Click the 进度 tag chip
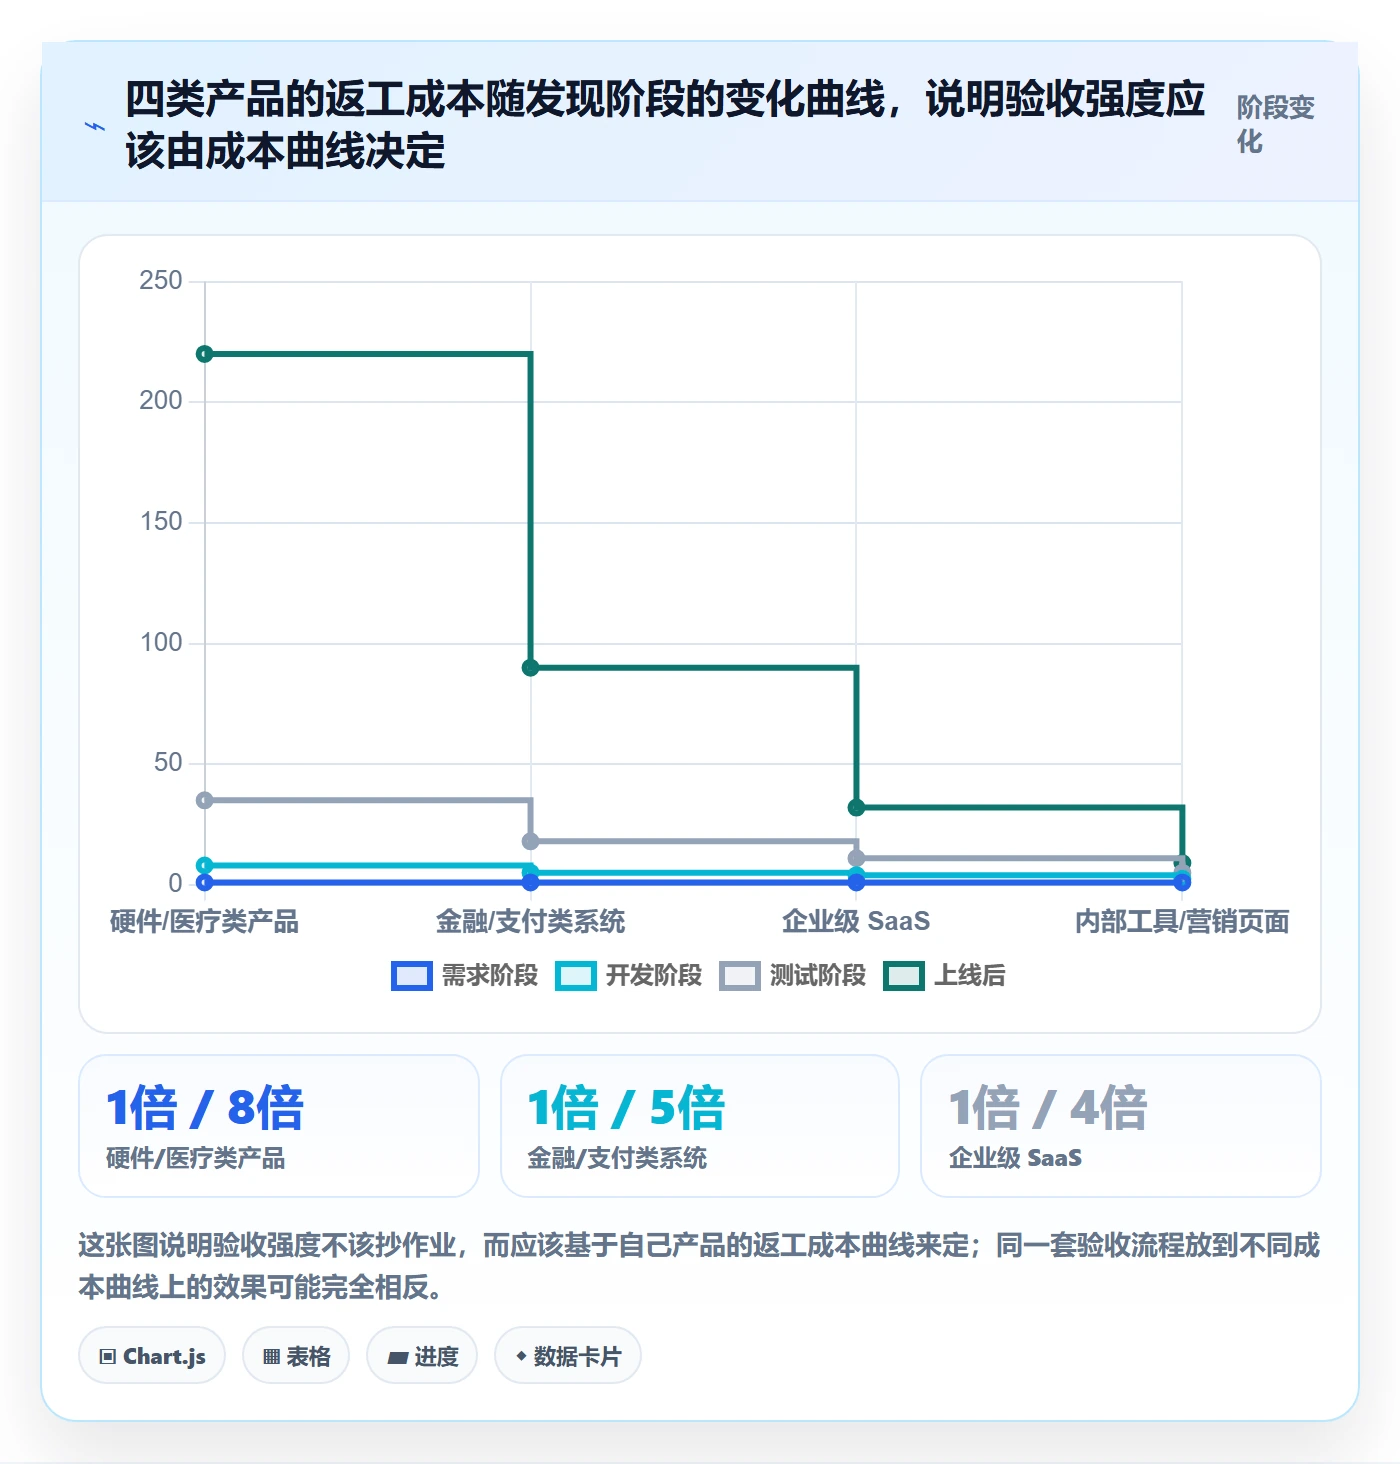This screenshot has height=1464, width=1400. pyautogui.click(x=422, y=1356)
